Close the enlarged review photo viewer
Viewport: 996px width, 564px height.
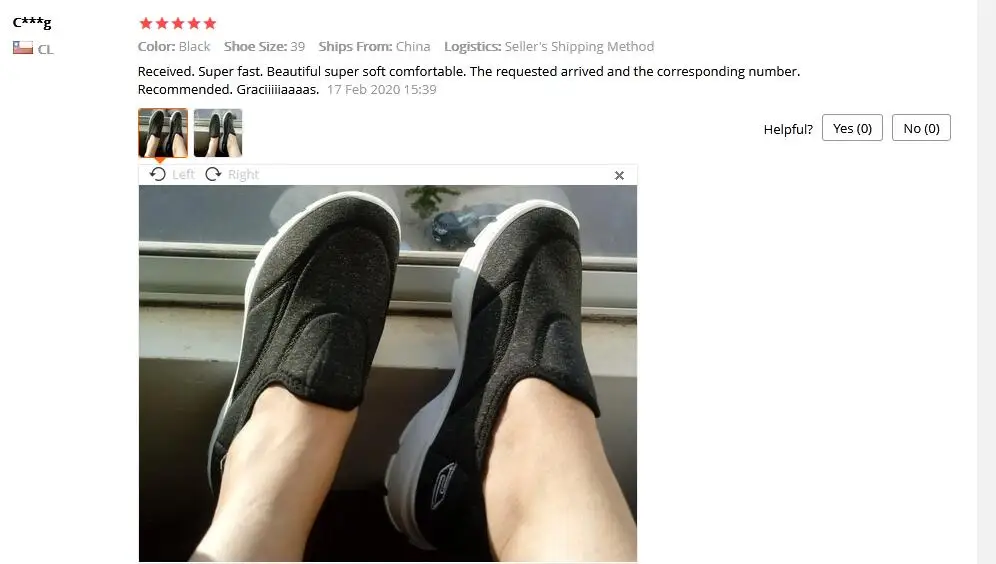619,175
